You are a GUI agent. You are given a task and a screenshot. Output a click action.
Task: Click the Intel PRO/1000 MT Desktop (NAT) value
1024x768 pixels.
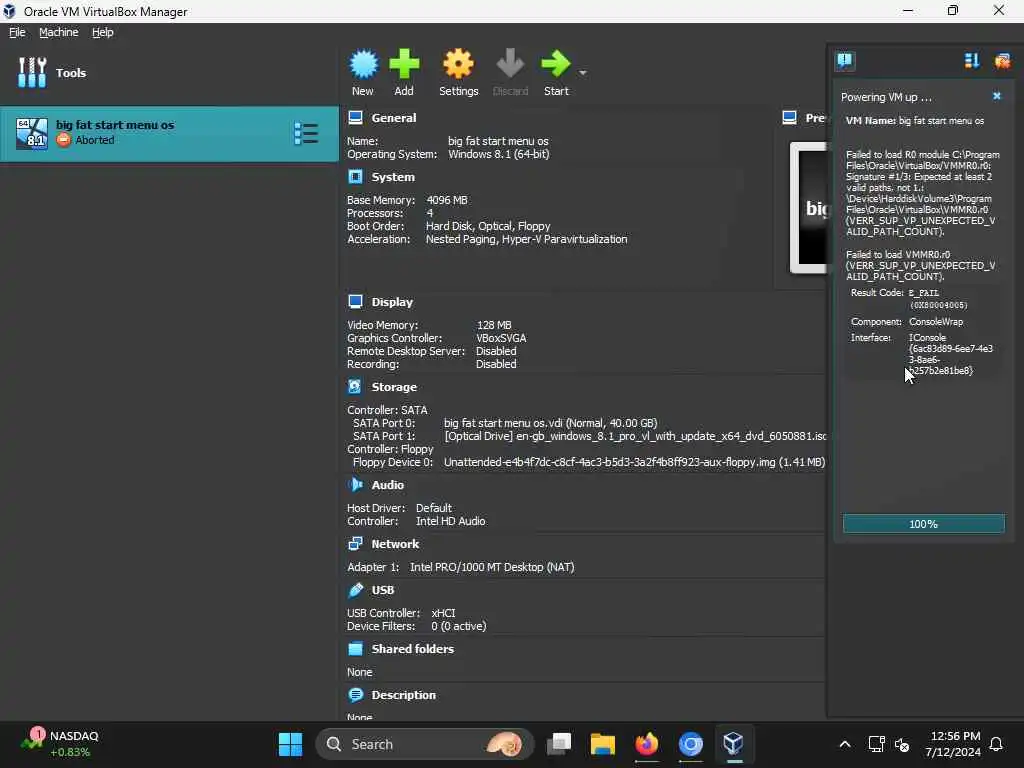(x=492, y=567)
